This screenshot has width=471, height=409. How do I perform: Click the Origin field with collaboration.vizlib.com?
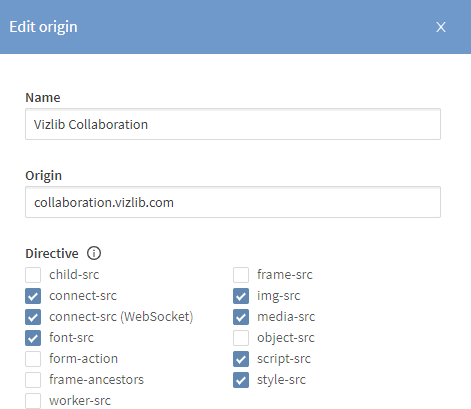233,202
